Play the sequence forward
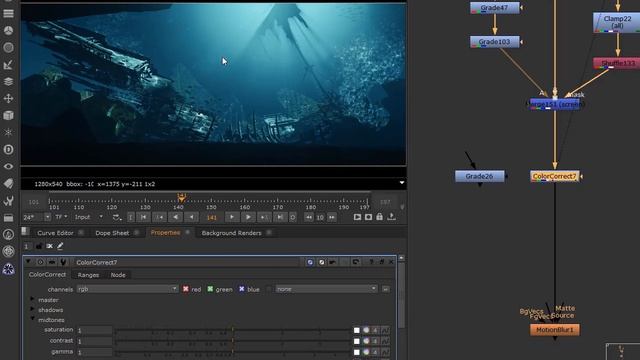Image resolution: width=640 pixels, height=360 pixels. point(248,217)
